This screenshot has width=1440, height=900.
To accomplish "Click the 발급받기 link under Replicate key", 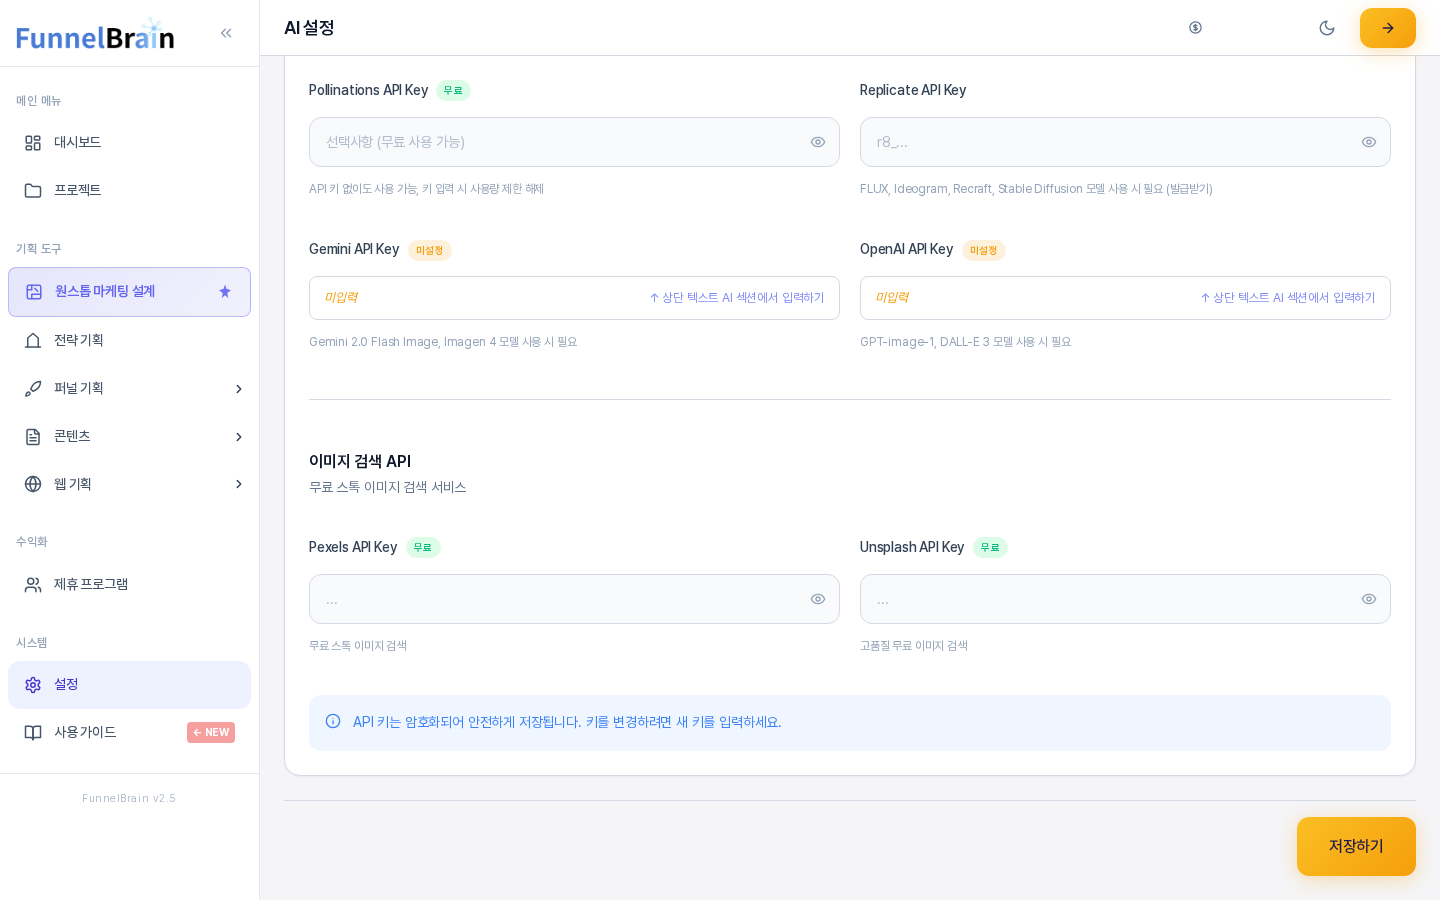I will click(x=1189, y=189).
